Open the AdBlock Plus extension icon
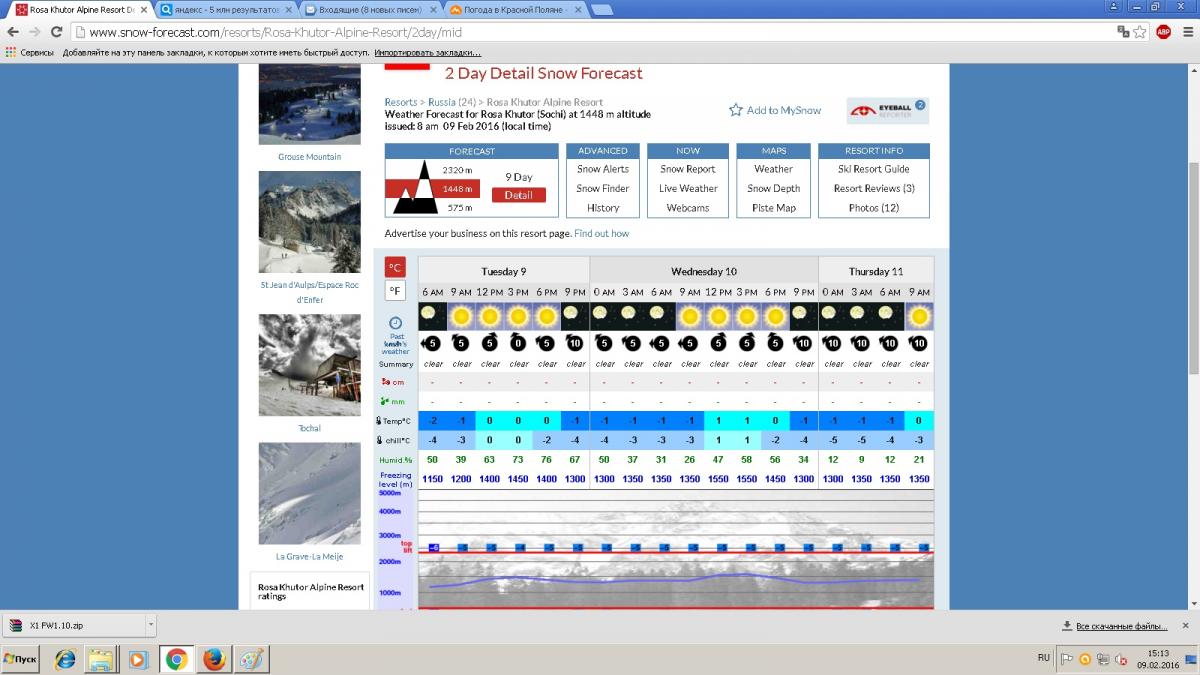 tap(1163, 31)
